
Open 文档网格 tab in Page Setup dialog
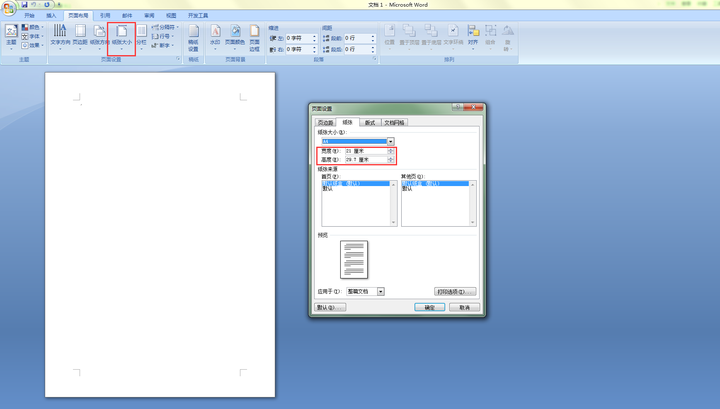pyautogui.click(x=394, y=123)
